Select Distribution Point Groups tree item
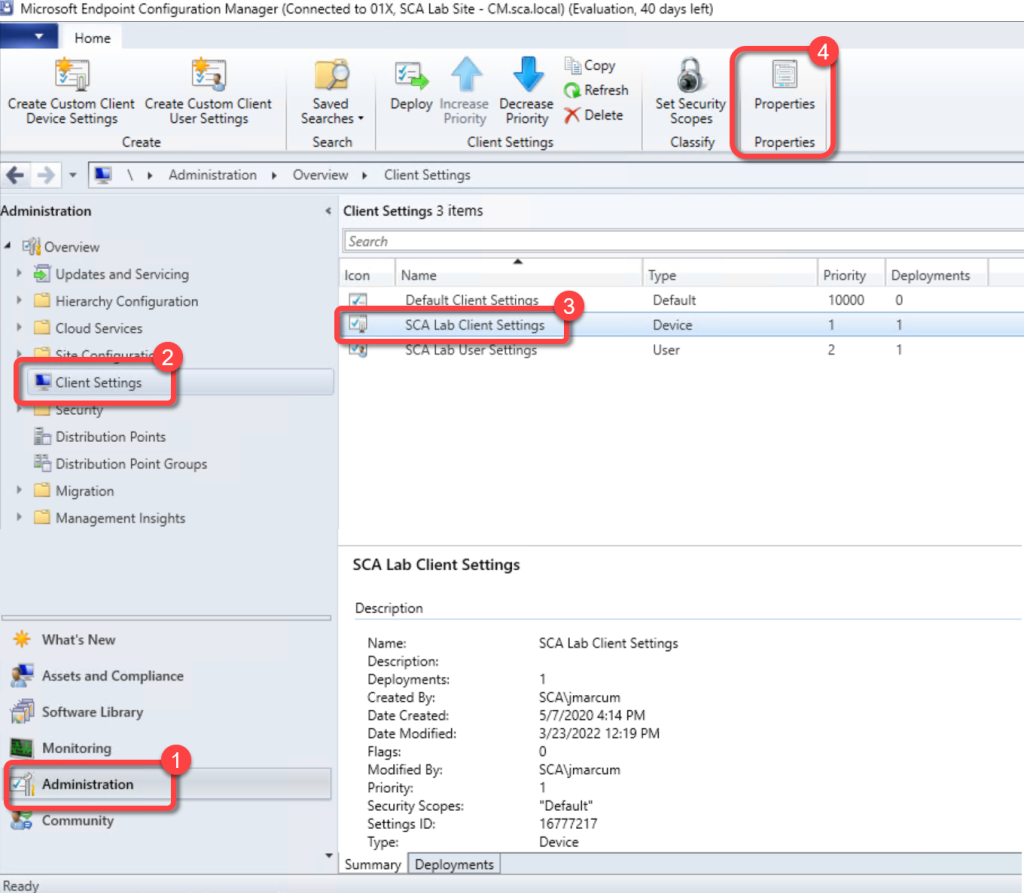This screenshot has width=1024, height=893. coord(131,464)
